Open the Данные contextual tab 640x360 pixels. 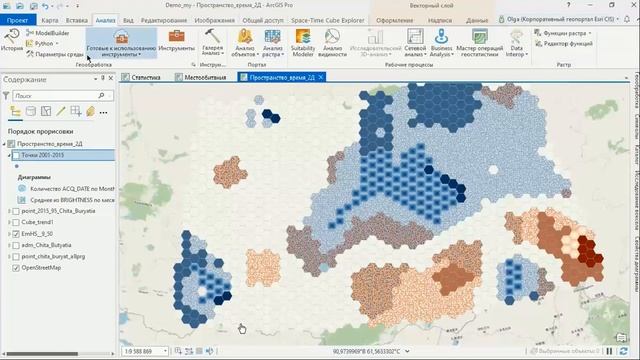pos(477,20)
